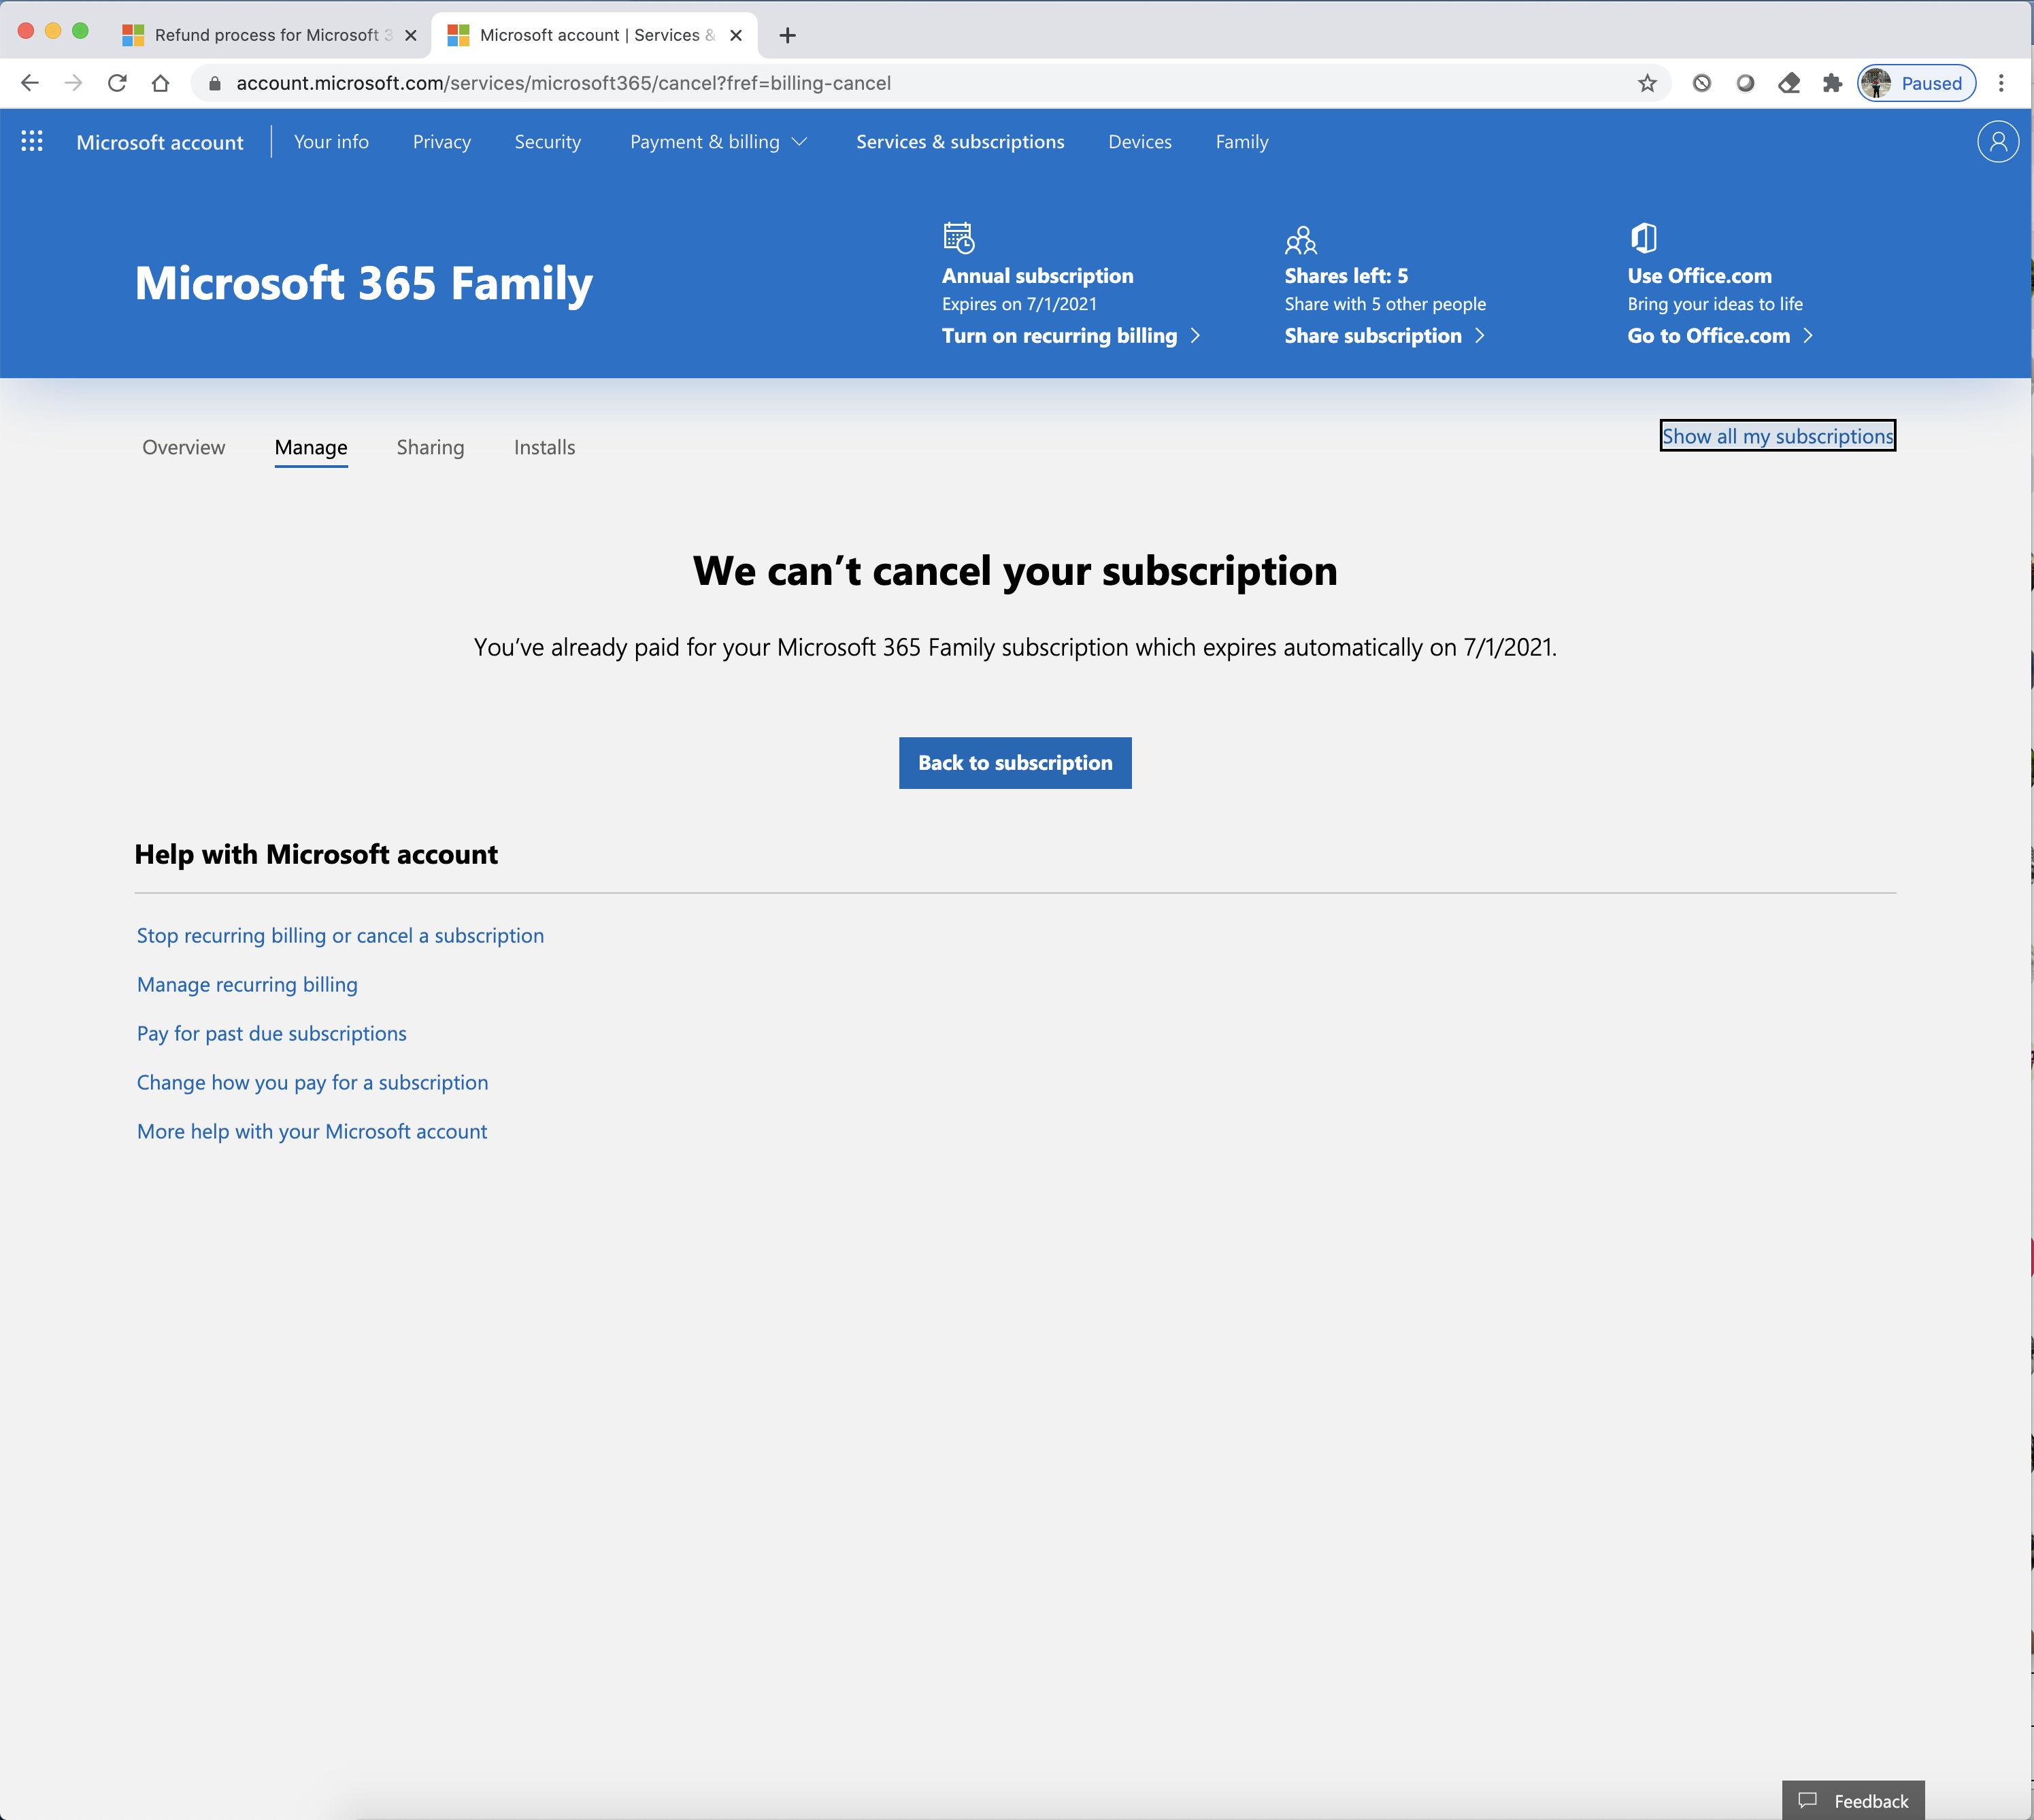Viewport: 2034px width, 1820px height.
Task: Open the Chrome extensions puzzle menu
Action: point(1832,83)
